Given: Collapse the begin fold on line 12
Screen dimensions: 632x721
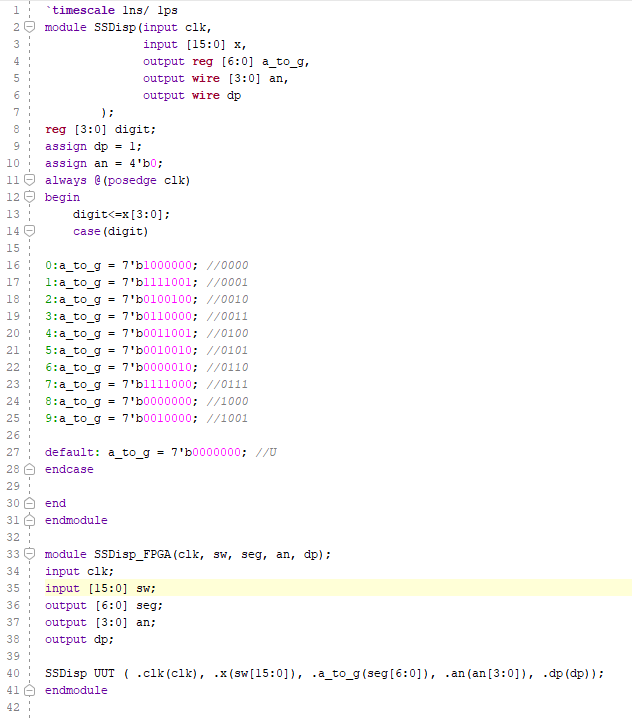Looking at the screenshot, I should [29, 197].
